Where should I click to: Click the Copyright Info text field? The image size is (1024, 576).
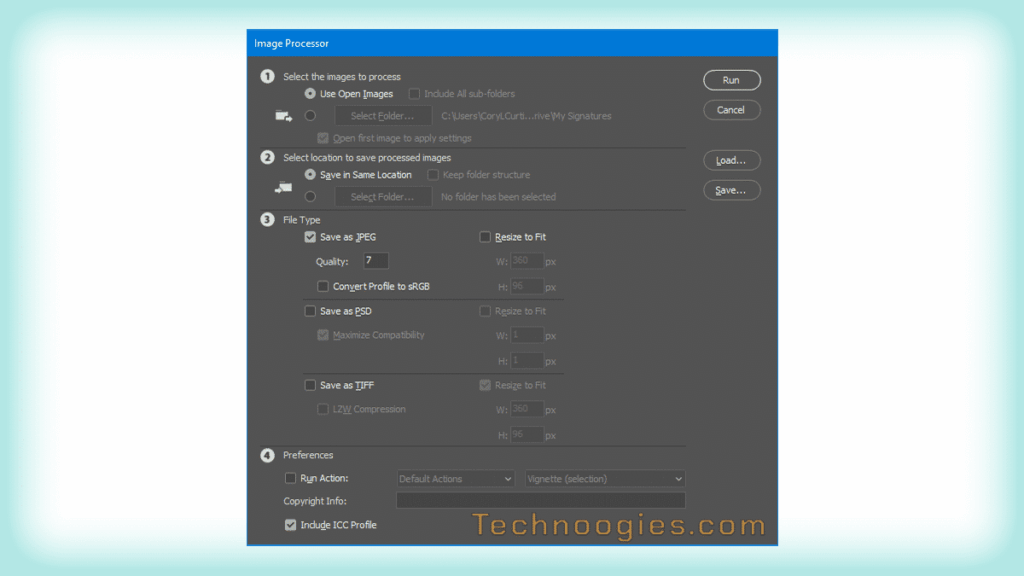541,500
